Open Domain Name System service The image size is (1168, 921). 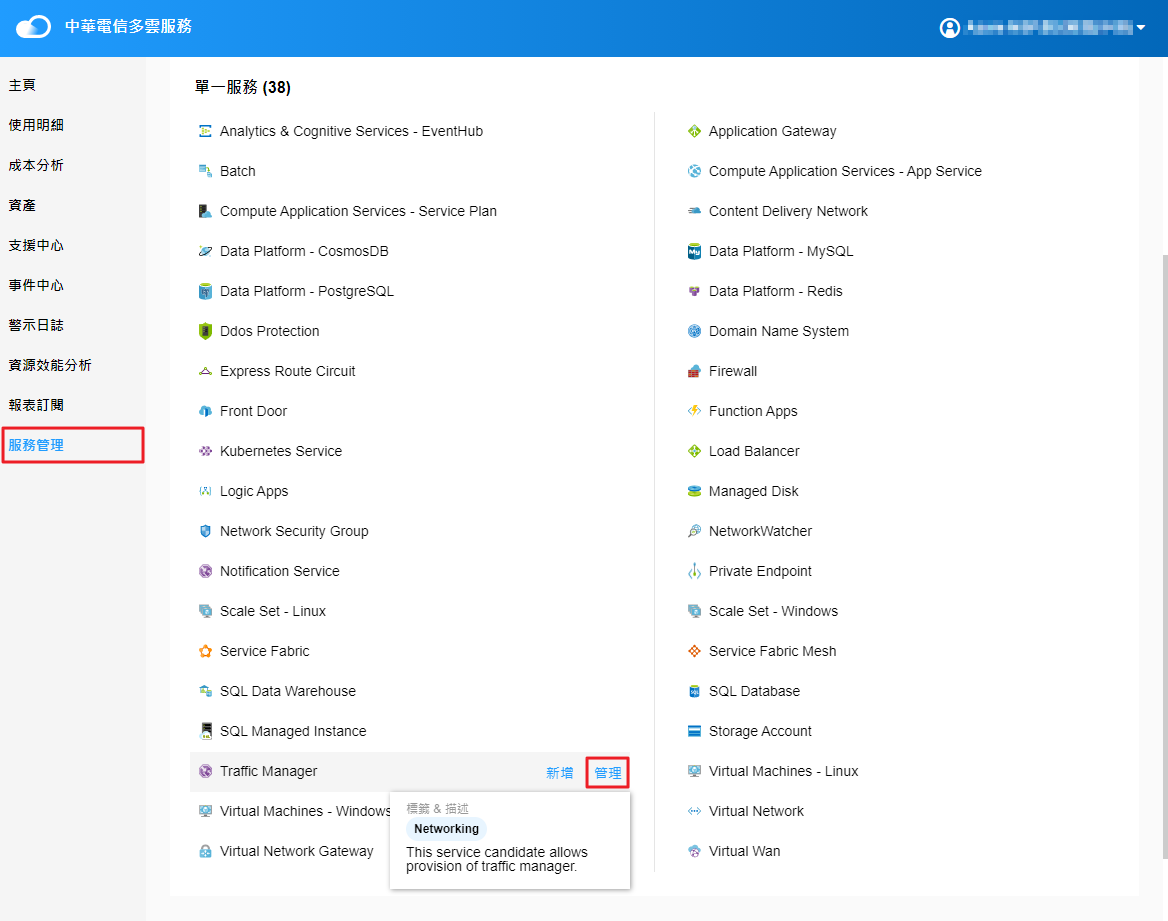point(778,332)
